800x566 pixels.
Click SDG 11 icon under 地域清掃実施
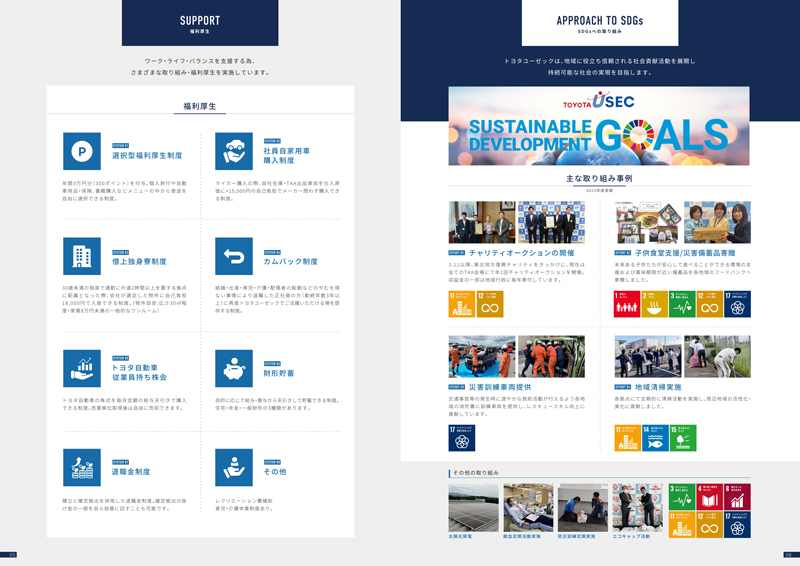click(628, 438)
